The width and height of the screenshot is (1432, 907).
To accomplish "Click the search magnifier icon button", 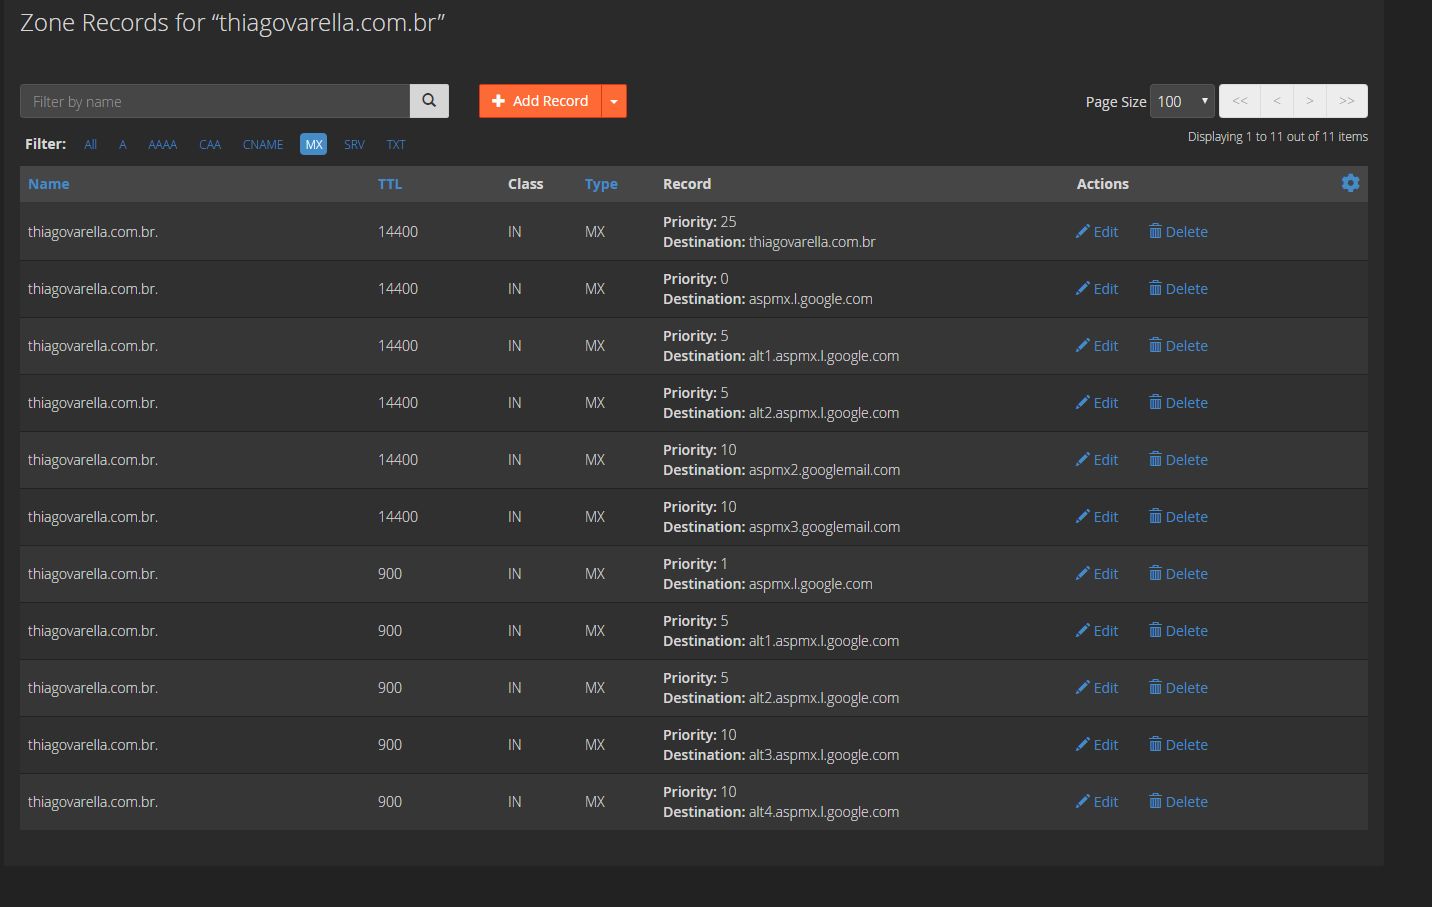I will pyautogui.click(x=429, y=101).
